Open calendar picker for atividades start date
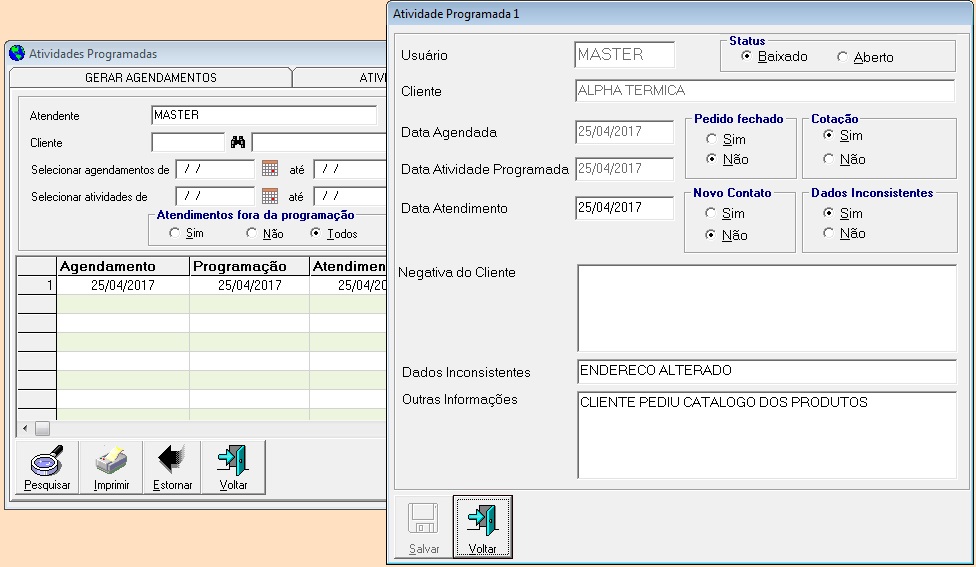The width and height of the screenshot is (976, 567). pyautogui.click(x=269, y=196)
